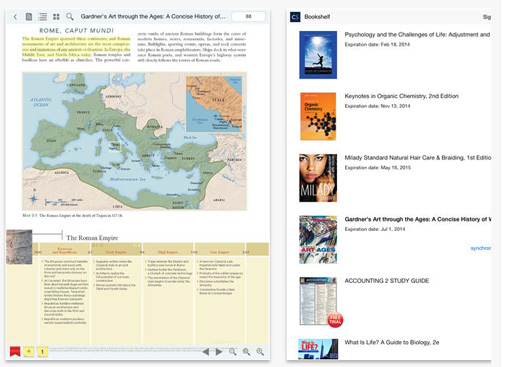Open the Milady book cover
520x367 pixels.
pyautogui.click(x=318, y=178)
